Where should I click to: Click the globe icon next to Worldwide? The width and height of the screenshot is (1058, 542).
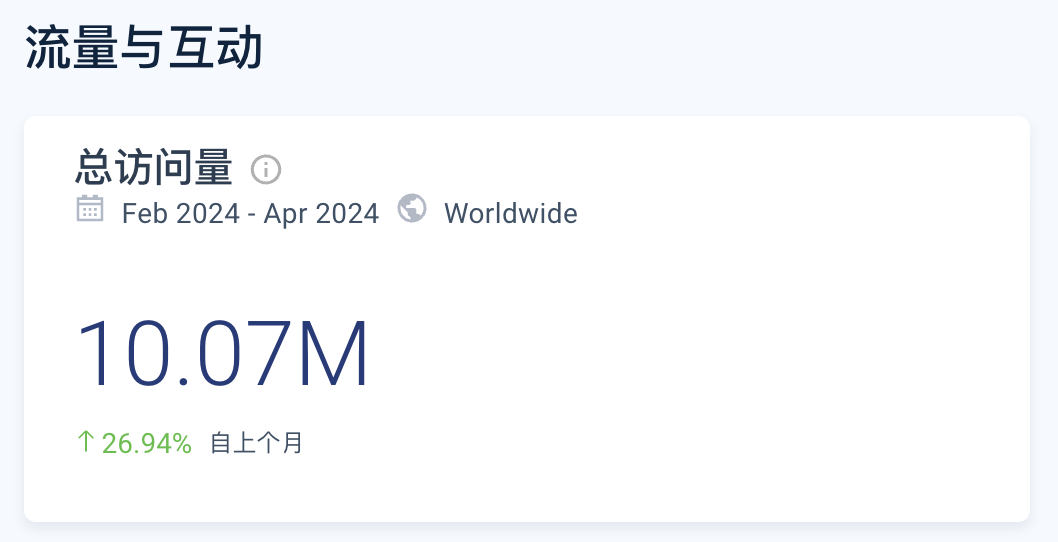click(412, 208)
